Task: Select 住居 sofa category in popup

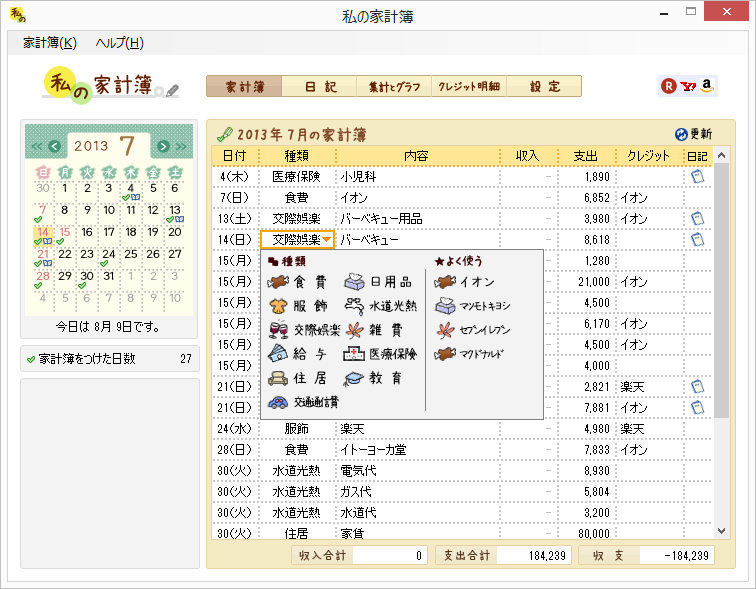Action: pyautogui.click(x=298, y=378)
